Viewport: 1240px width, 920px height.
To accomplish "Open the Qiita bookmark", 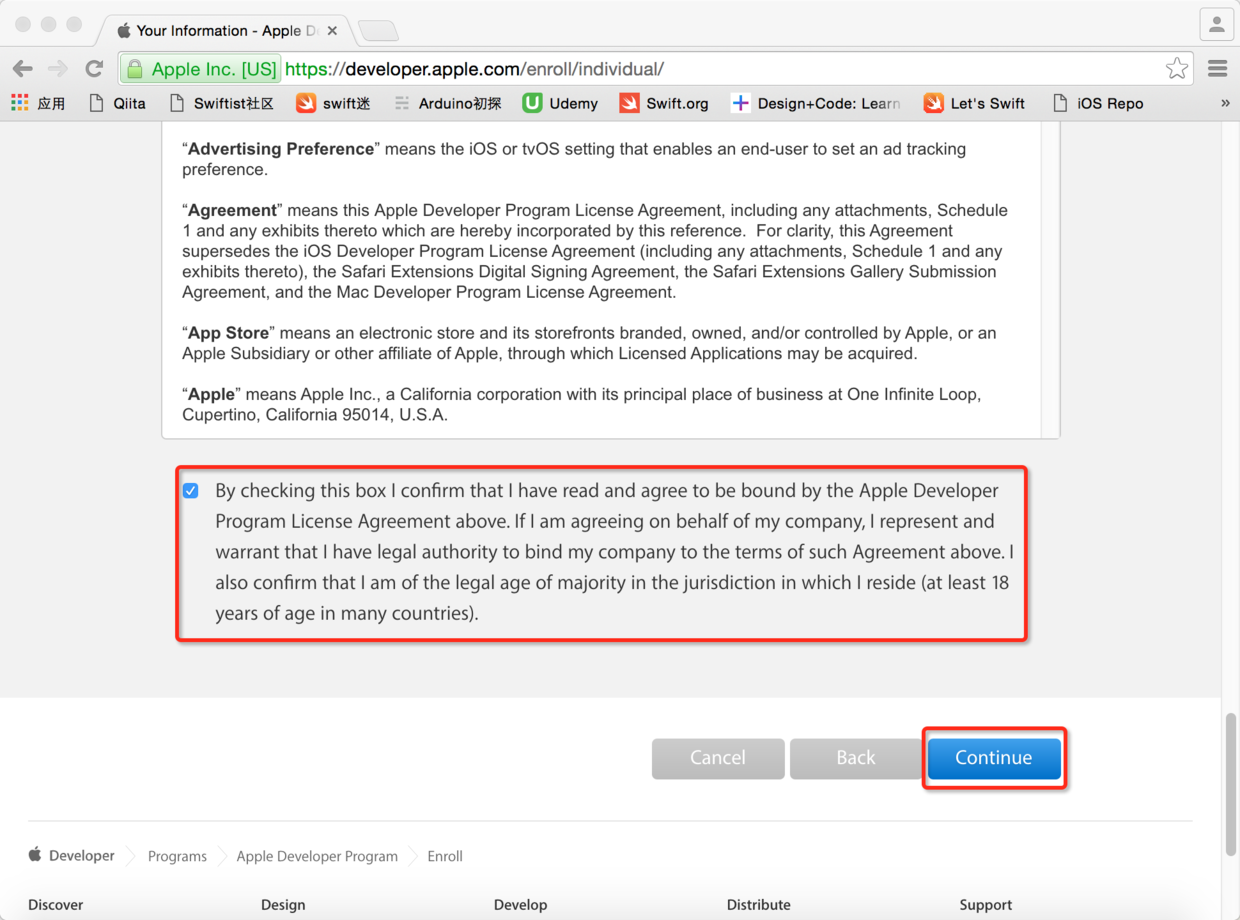I will (x=117, y=103).
